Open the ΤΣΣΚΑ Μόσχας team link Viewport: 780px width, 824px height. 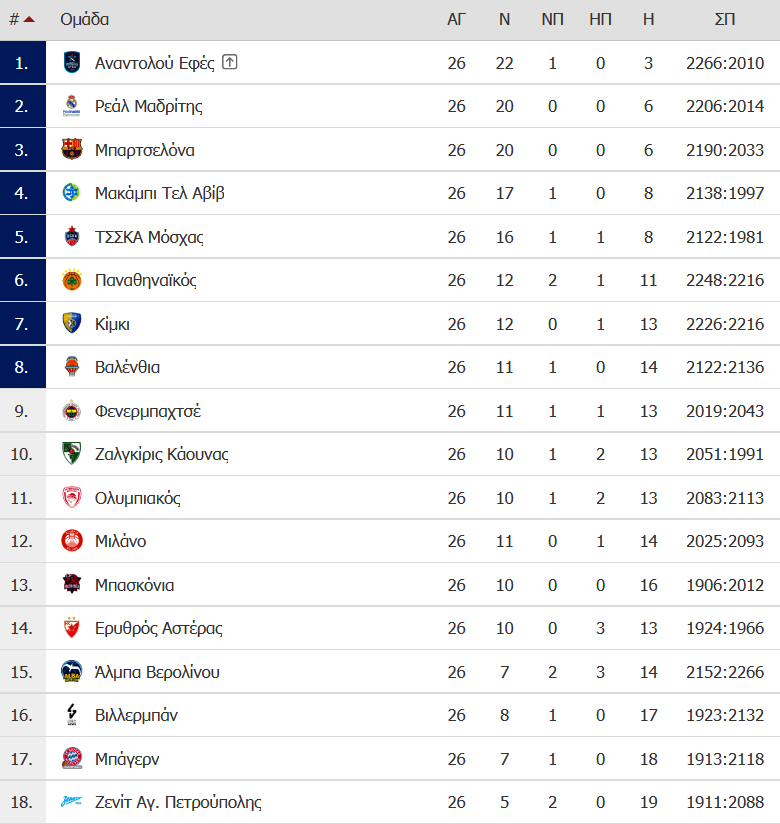pos(149,237)
